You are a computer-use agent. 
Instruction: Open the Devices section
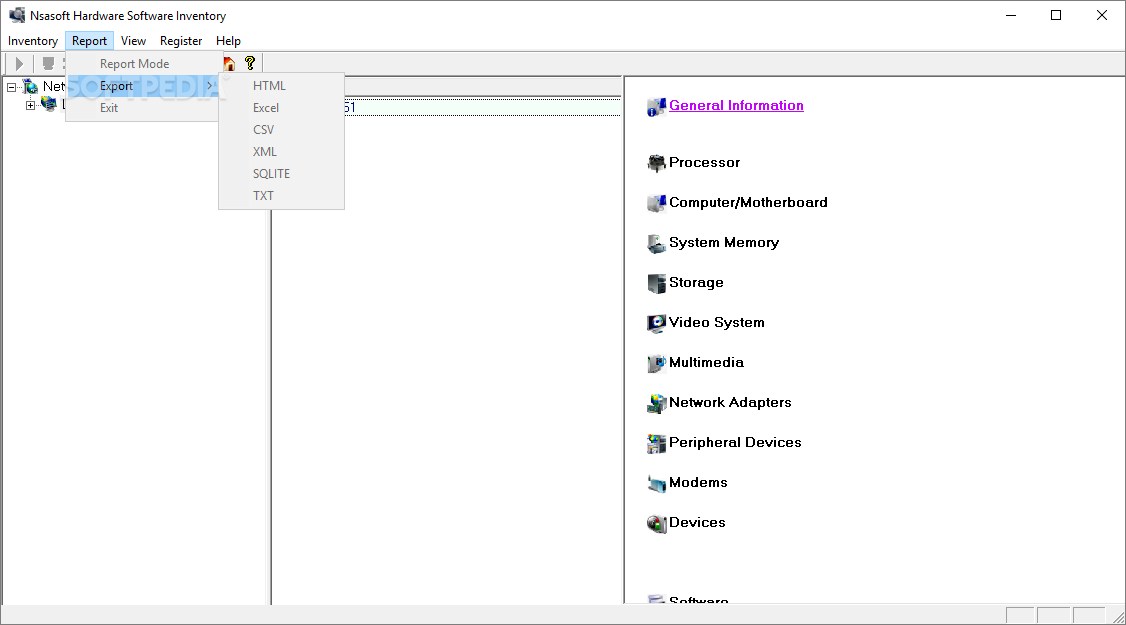pos(697,522)
